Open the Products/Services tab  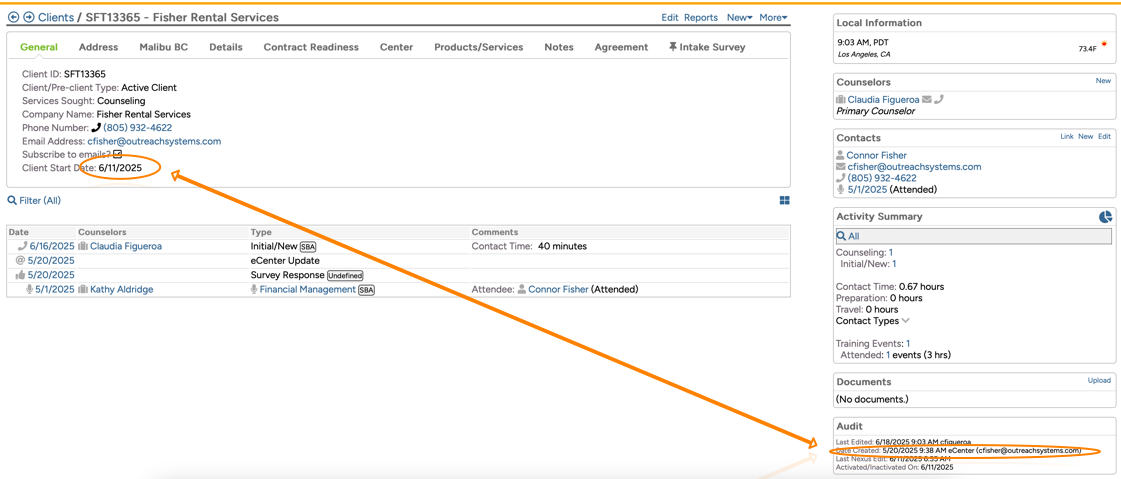click(478, 47)
